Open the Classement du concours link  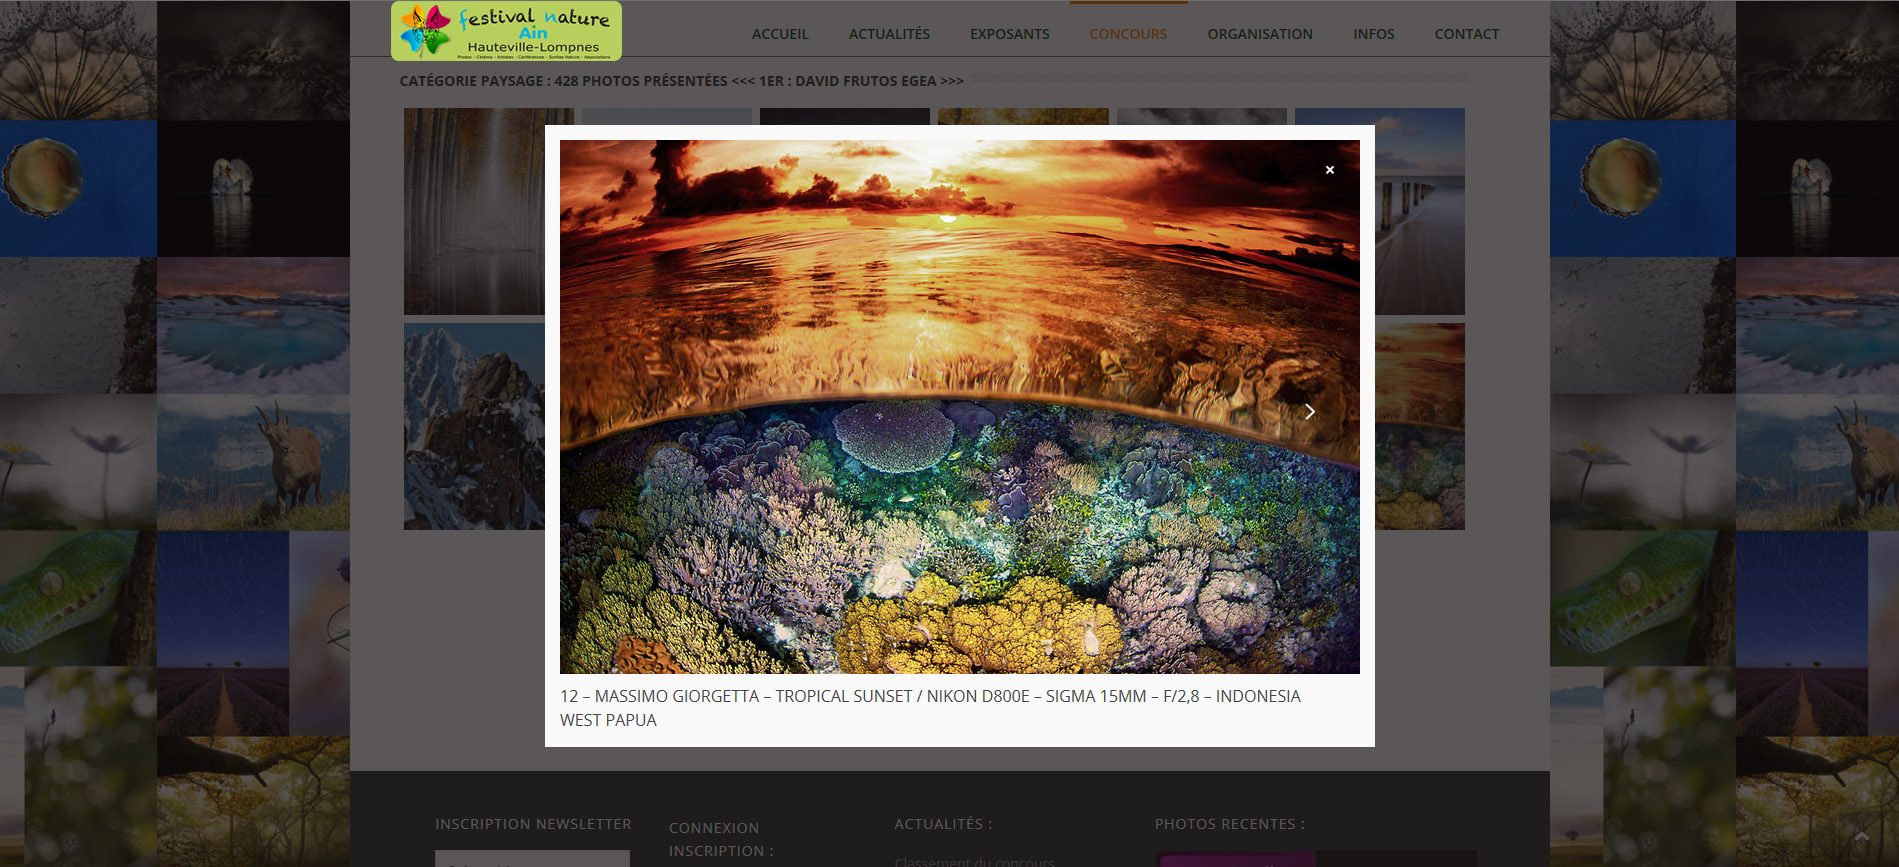(974, 861)
